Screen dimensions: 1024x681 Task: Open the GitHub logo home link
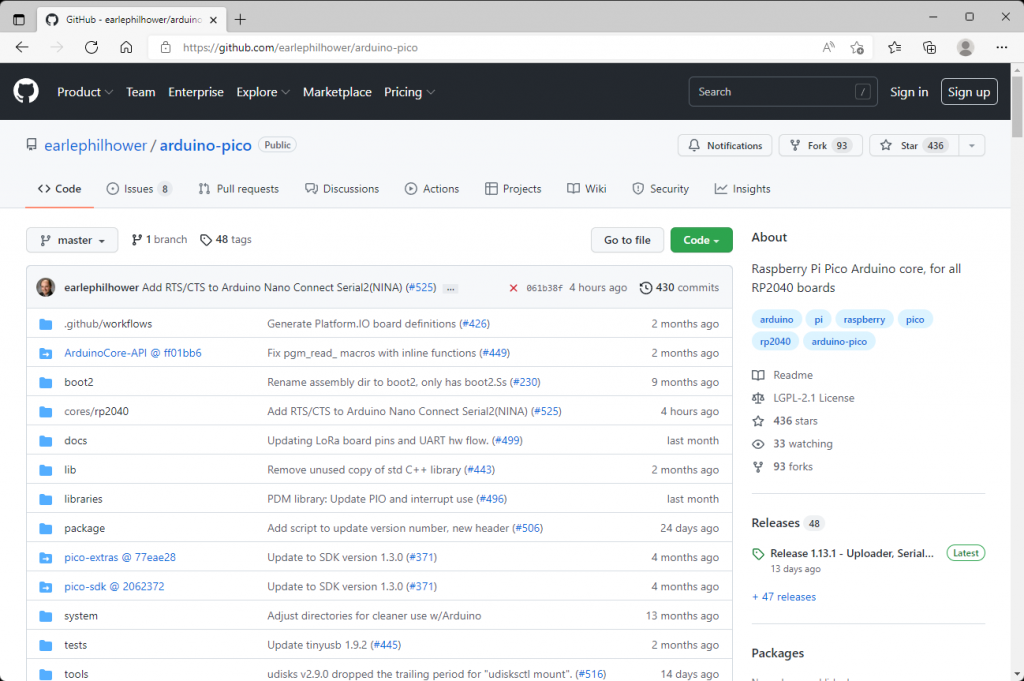(x=26, y=91)
